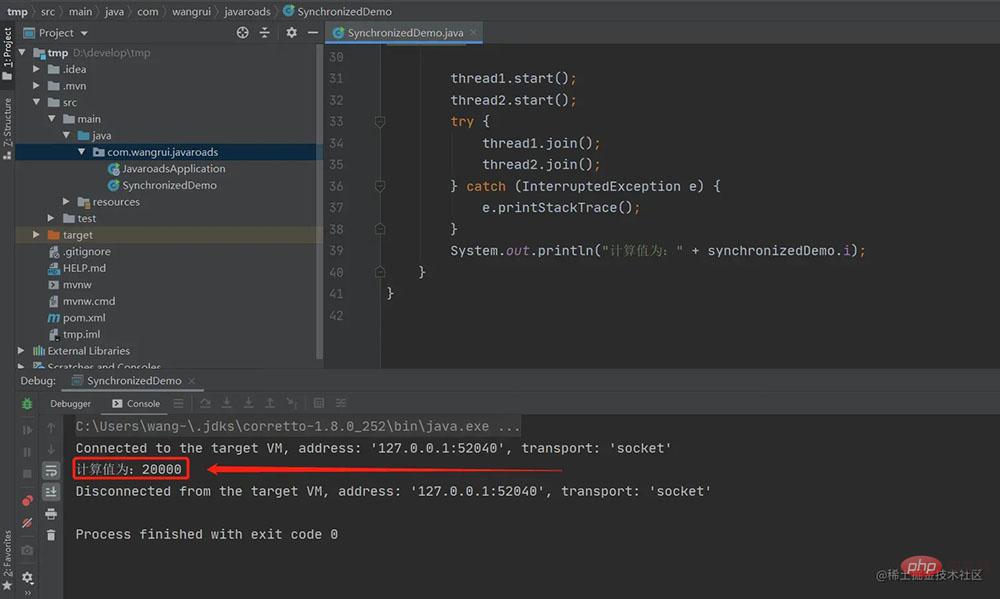Click the Clear All trash icon
Image resolution: width=1000 pixels, height=599 pixels.
pos(51,535)
